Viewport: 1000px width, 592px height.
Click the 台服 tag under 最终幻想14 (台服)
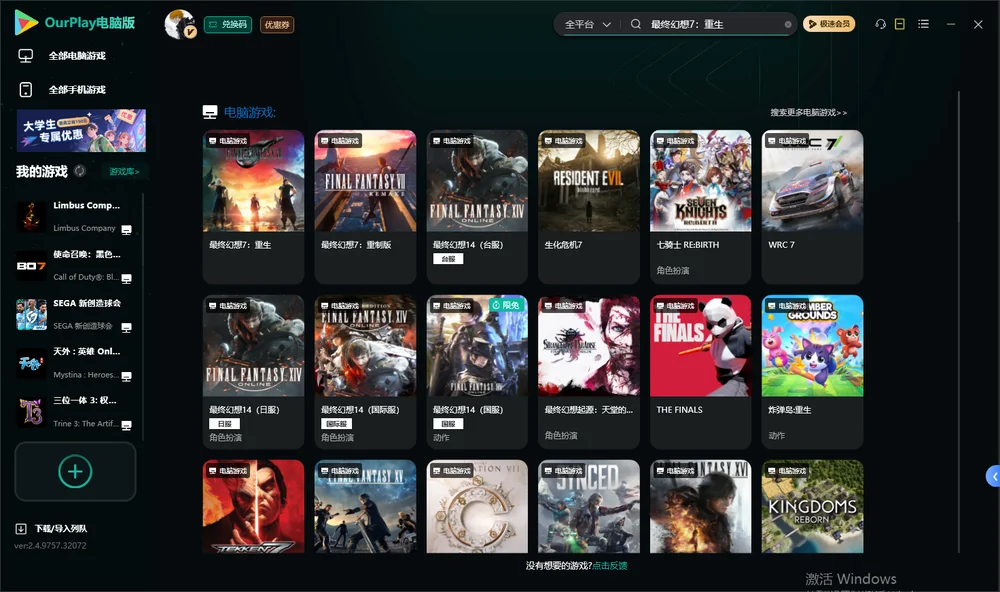coord(448,259)
